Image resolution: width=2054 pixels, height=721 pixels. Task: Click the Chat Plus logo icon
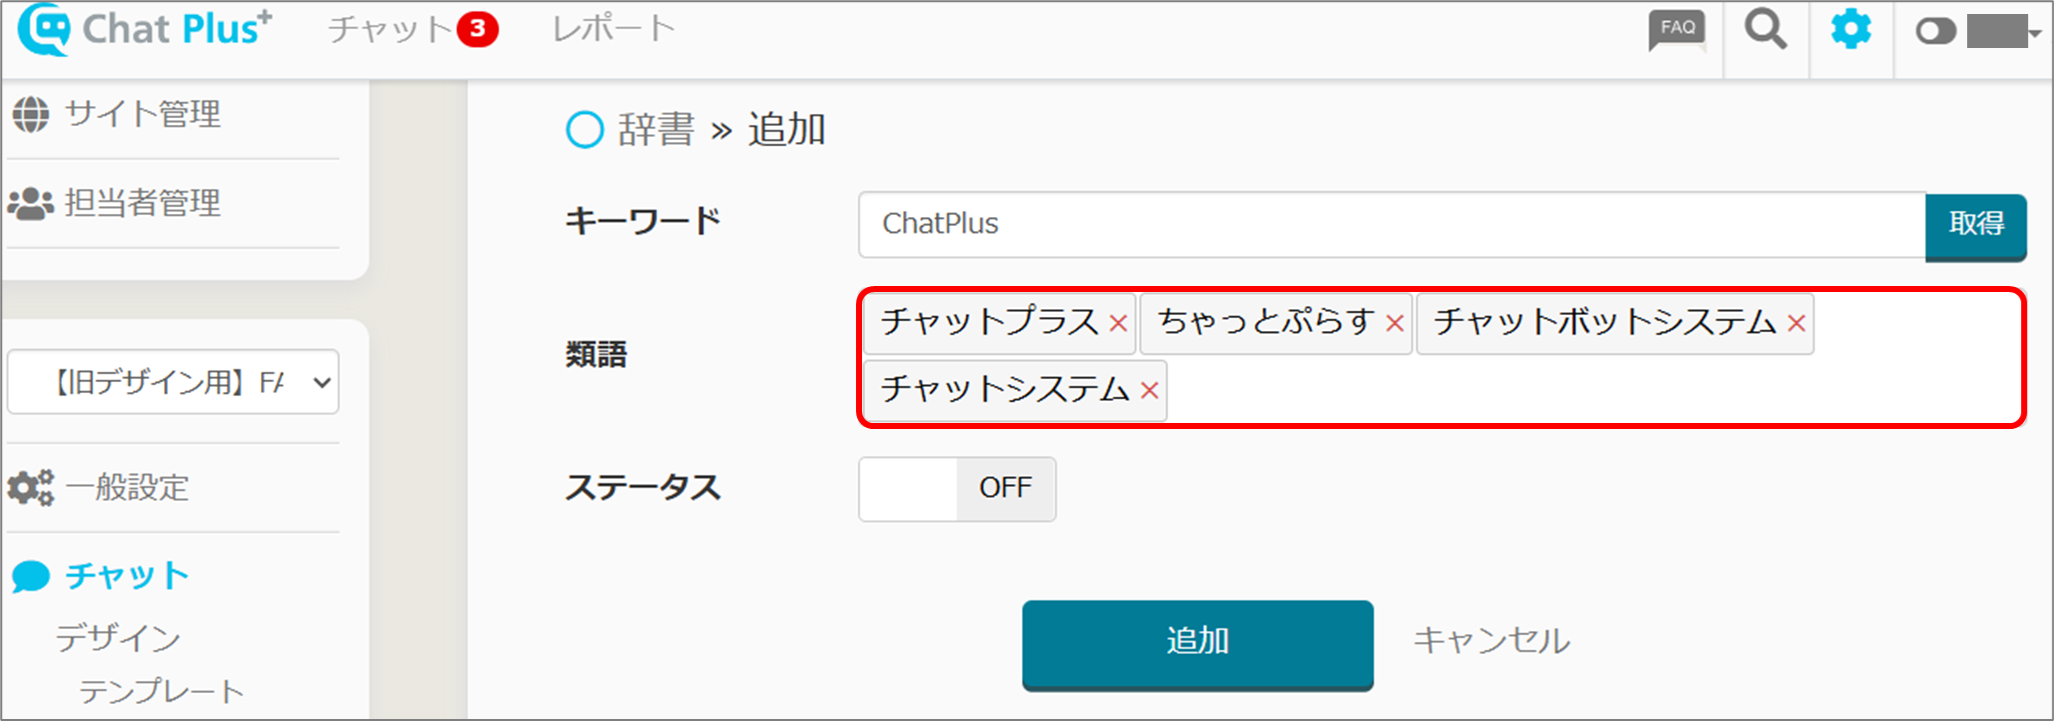(x=45, y=29)
